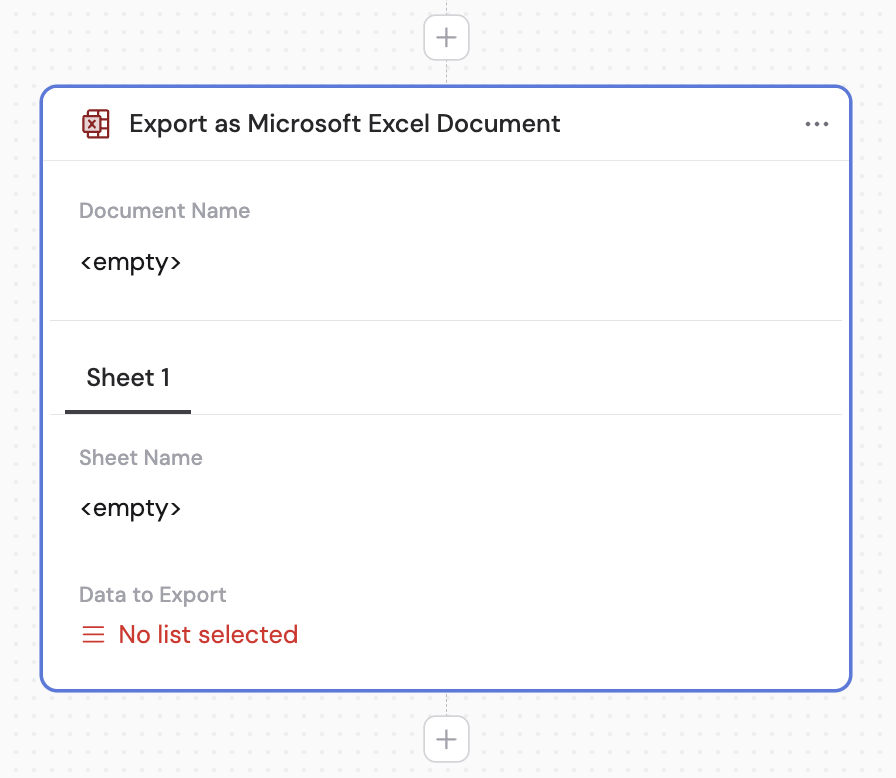Click the red list icon beside "No list selected"
This screenshot has height=778, width=896.
92,634
